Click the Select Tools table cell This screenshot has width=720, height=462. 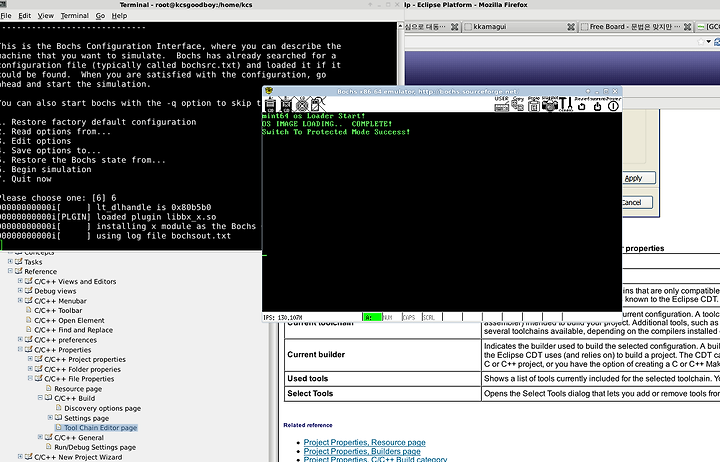tap(383, 394)
